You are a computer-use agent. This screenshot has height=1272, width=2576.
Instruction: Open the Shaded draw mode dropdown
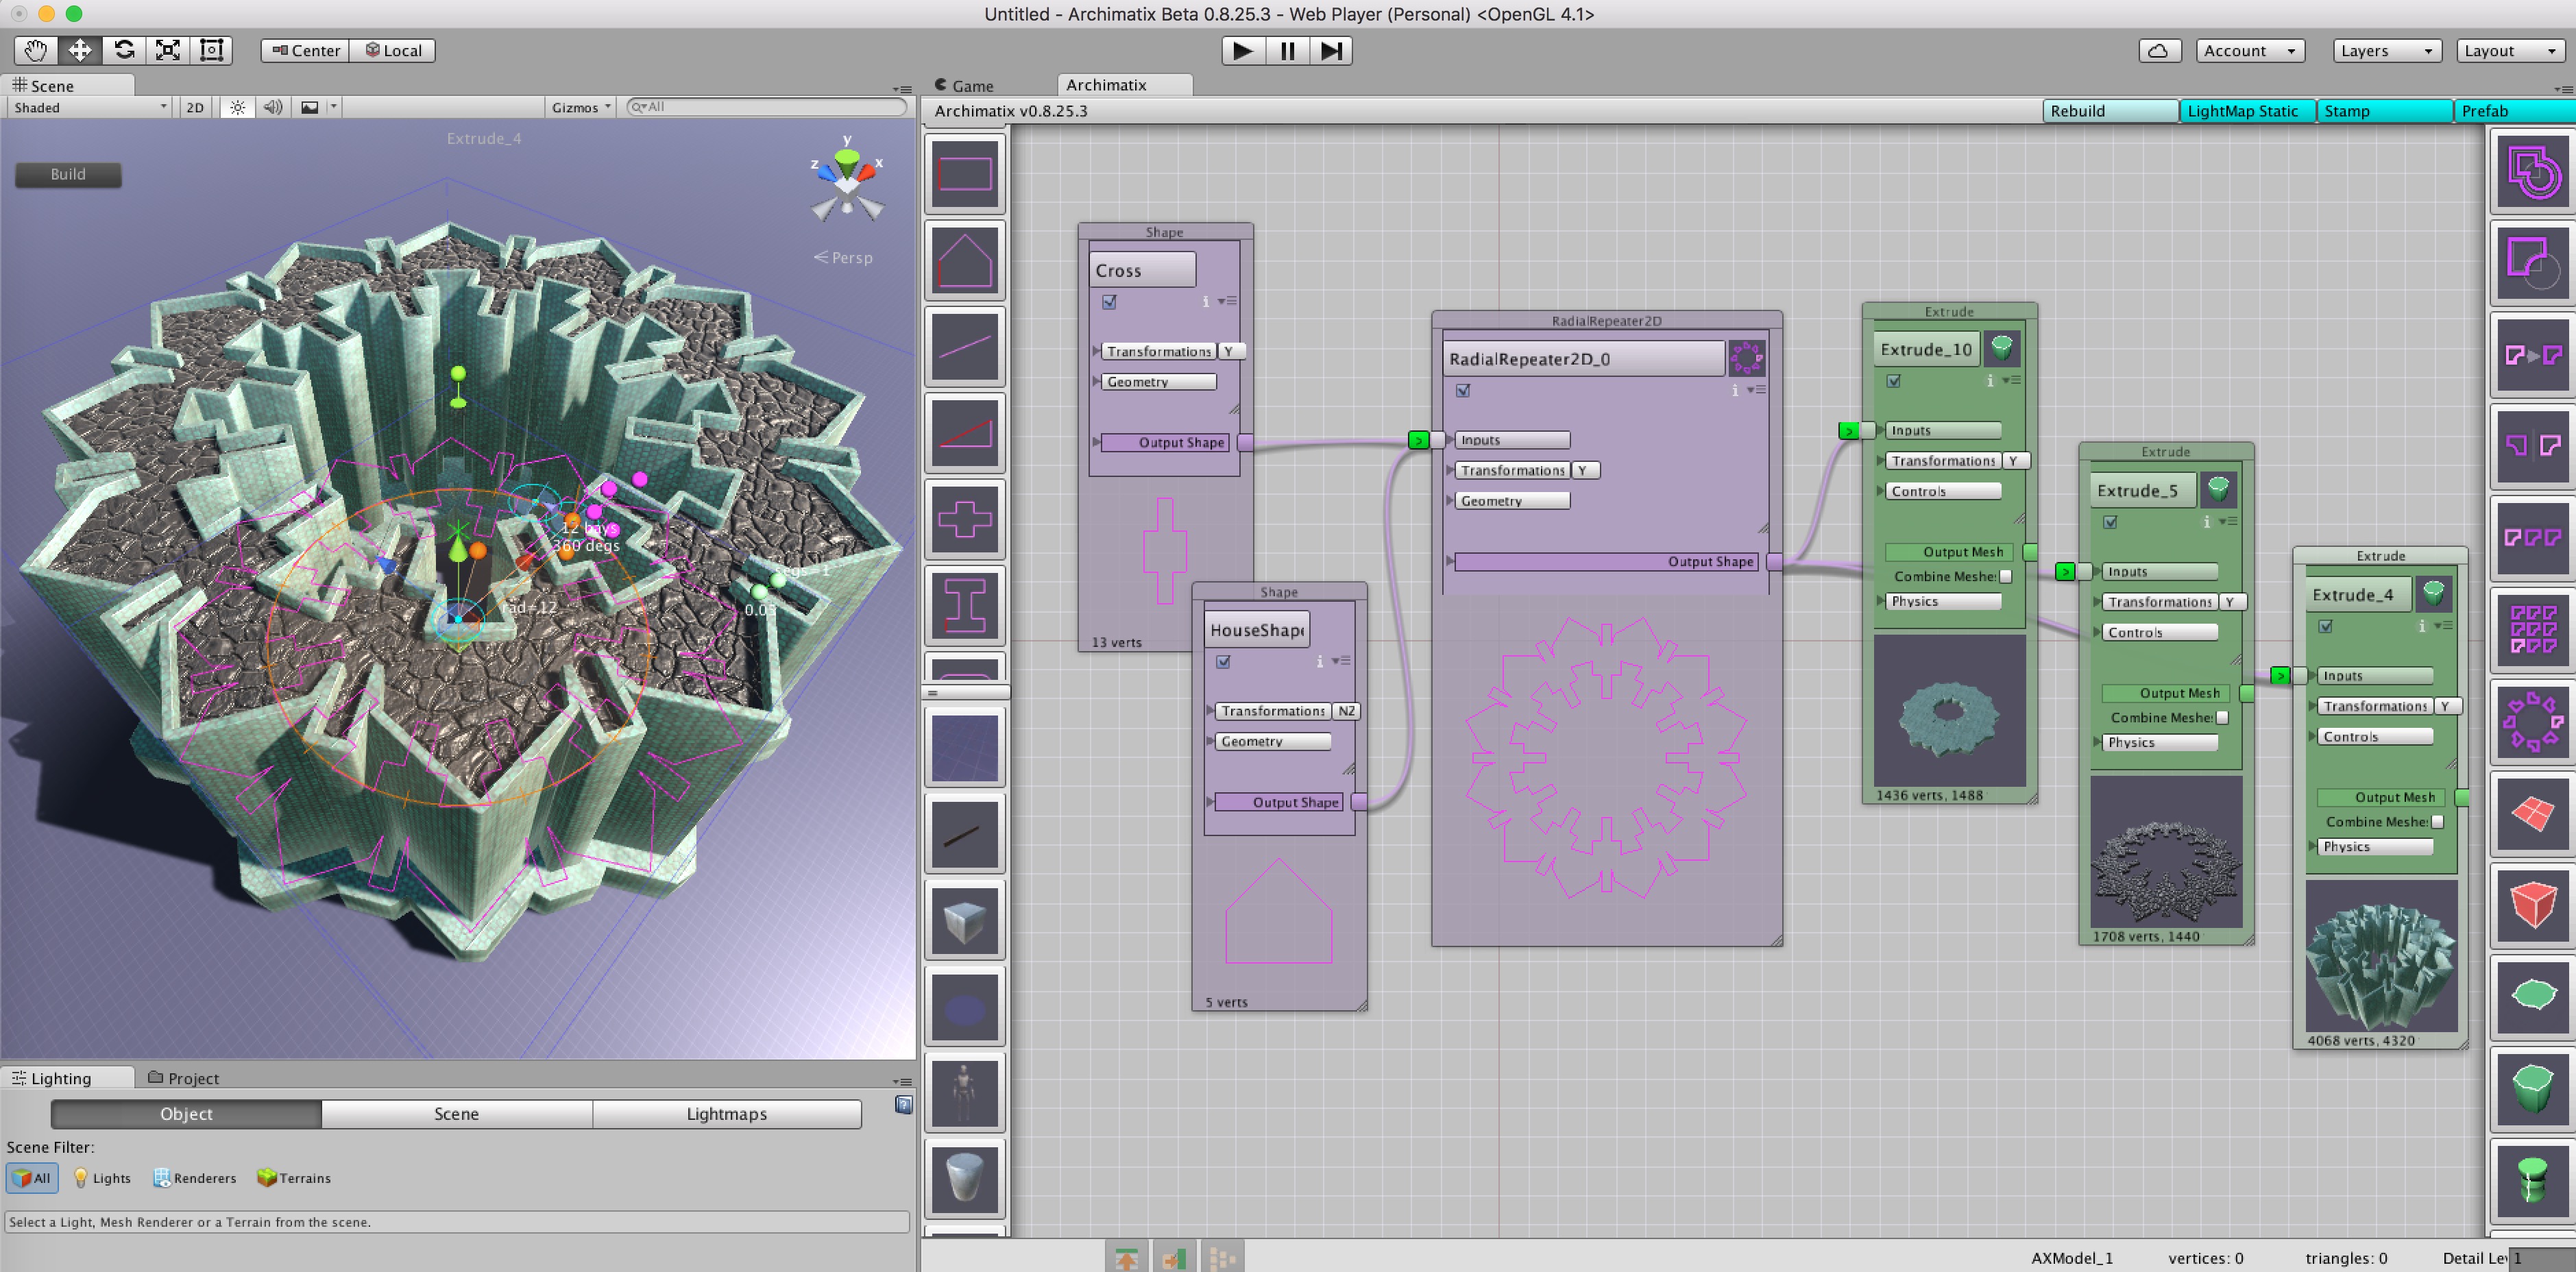click(90, 107)
